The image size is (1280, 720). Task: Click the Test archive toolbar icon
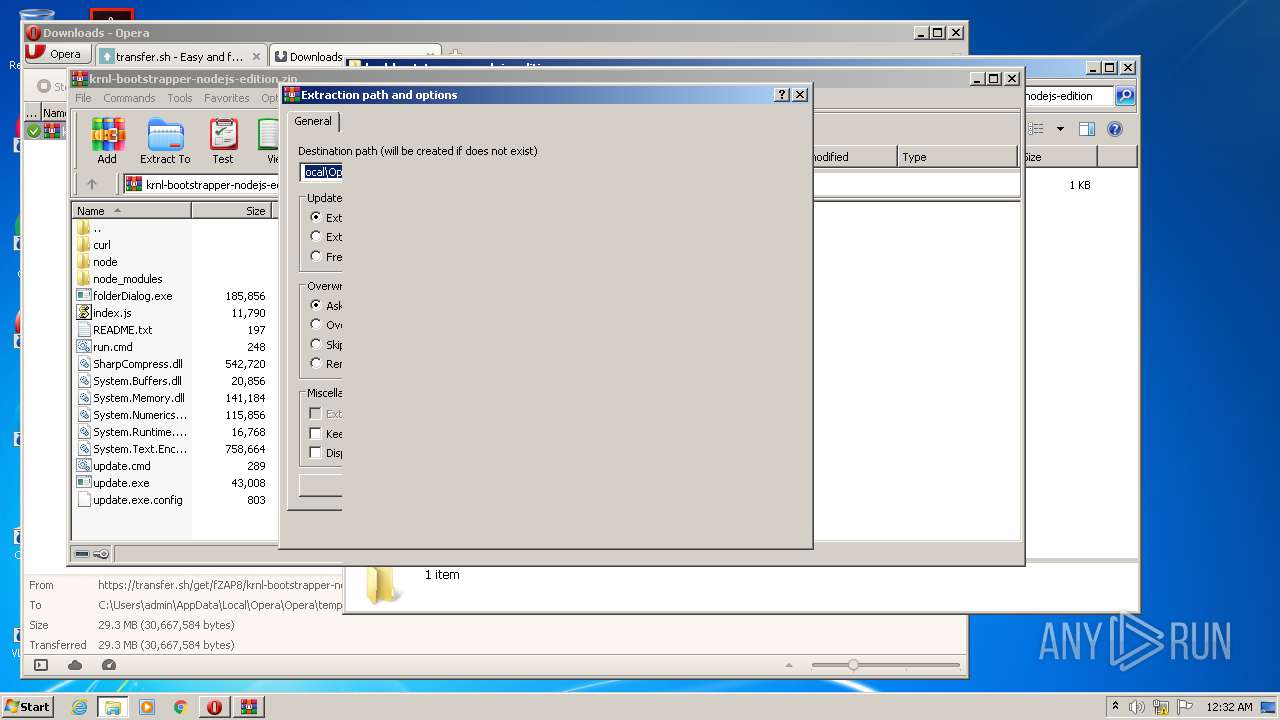tap(223, 141)
